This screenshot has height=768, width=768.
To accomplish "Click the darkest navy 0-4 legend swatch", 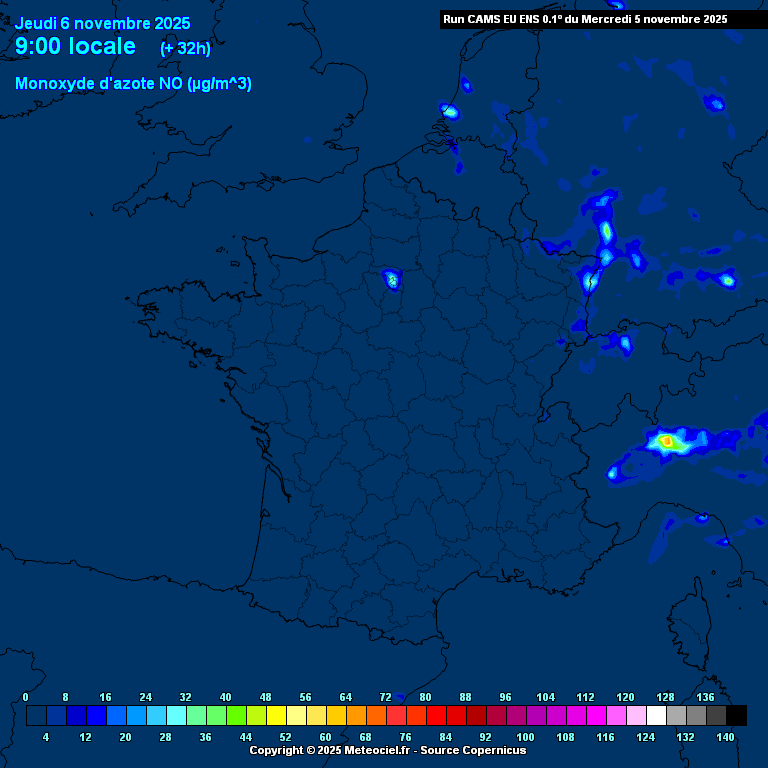I will 36,715.
